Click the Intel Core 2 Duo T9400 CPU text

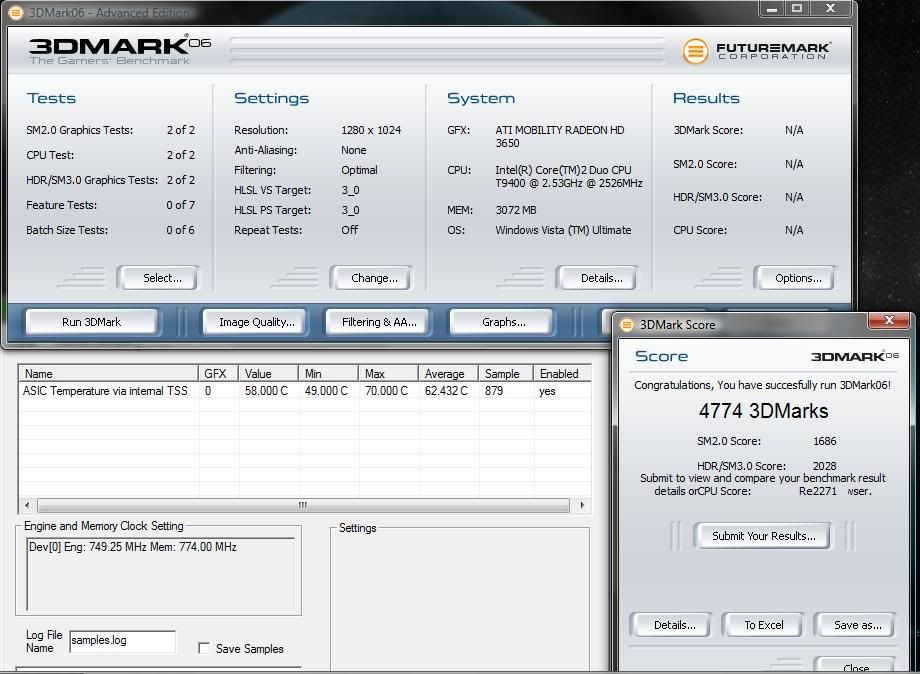[569, 177]
